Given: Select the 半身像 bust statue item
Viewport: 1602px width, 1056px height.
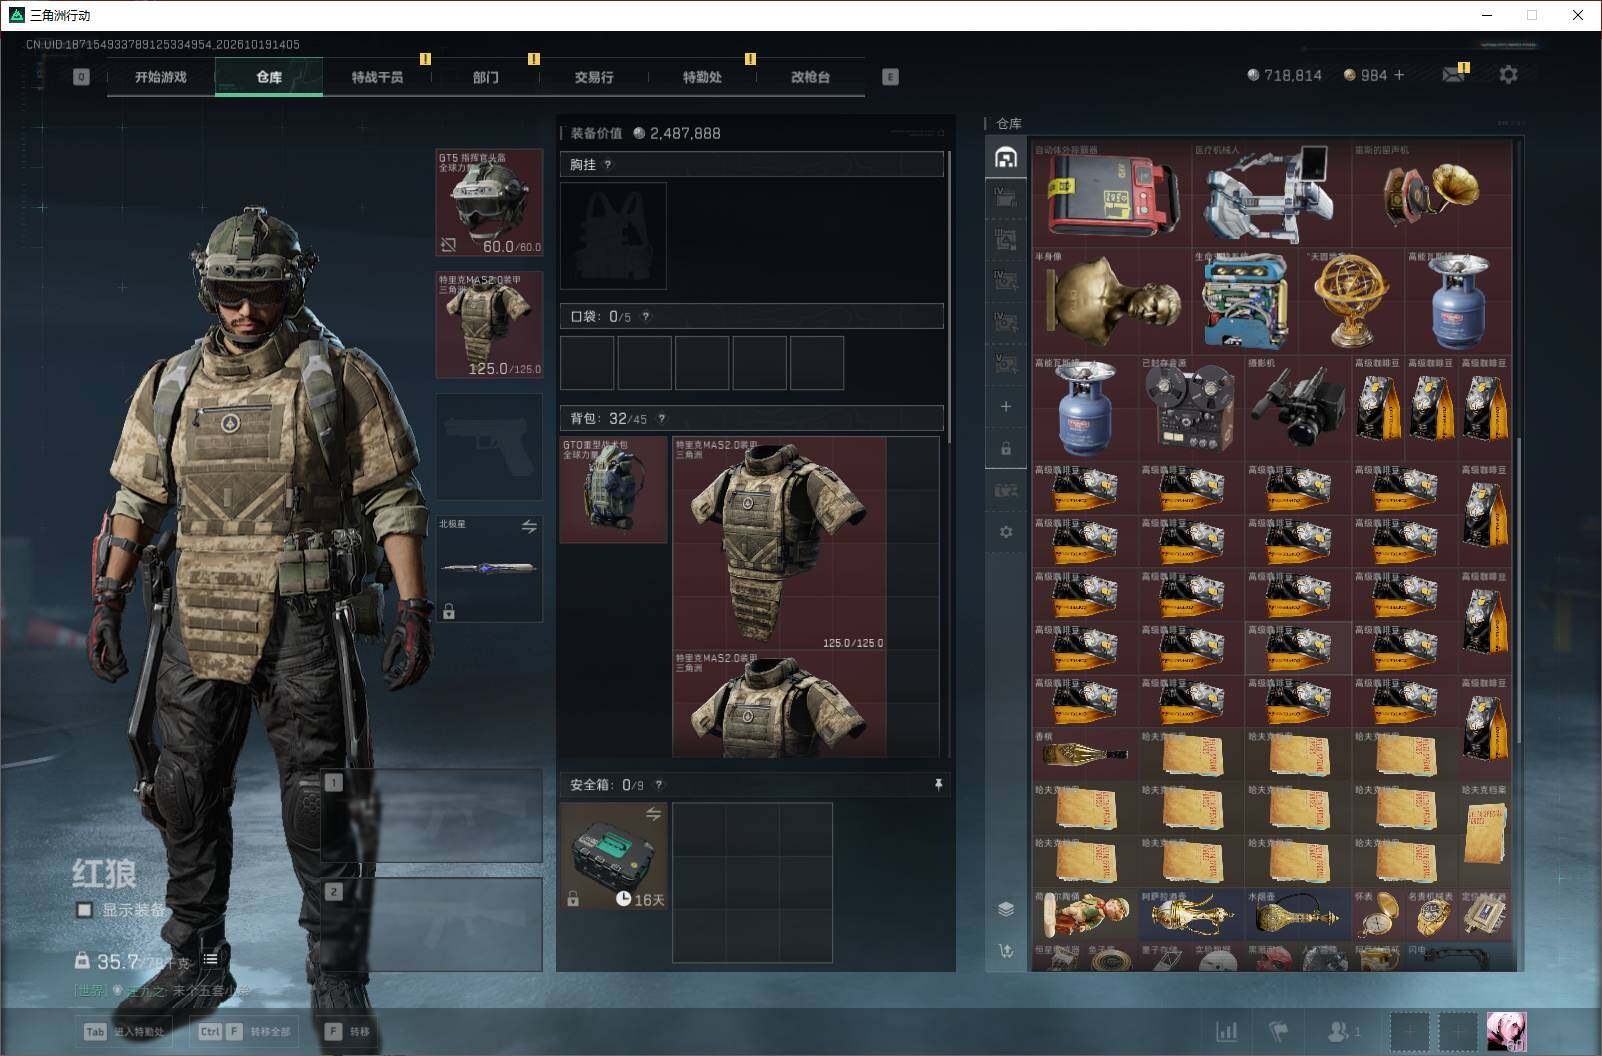Looking at the screenshot, I should click(x=1112, y=302).
